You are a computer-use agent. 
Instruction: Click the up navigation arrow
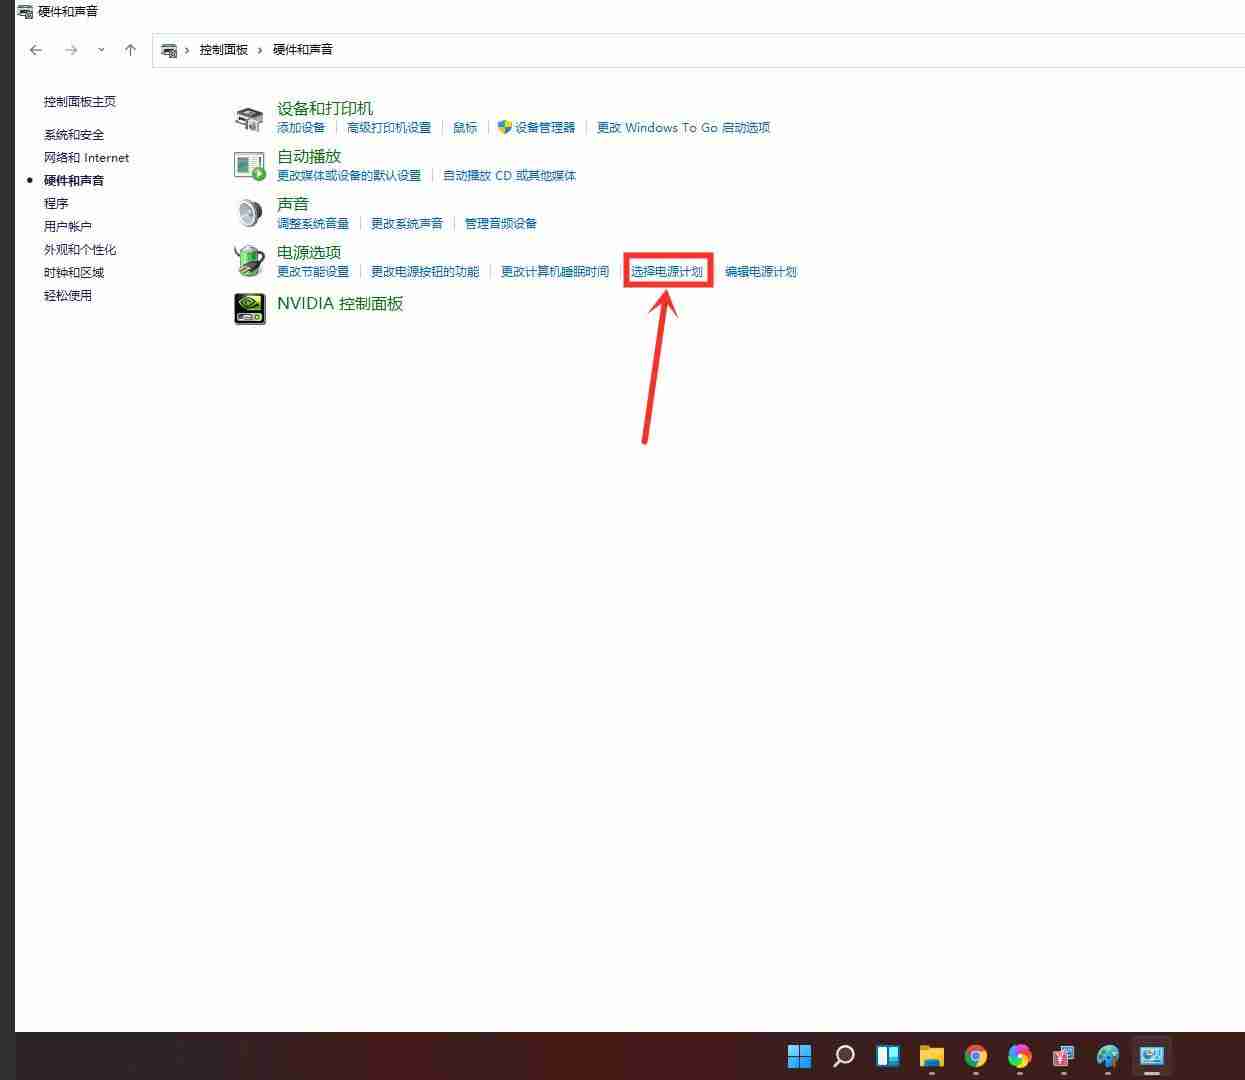(x=130, y=49)
